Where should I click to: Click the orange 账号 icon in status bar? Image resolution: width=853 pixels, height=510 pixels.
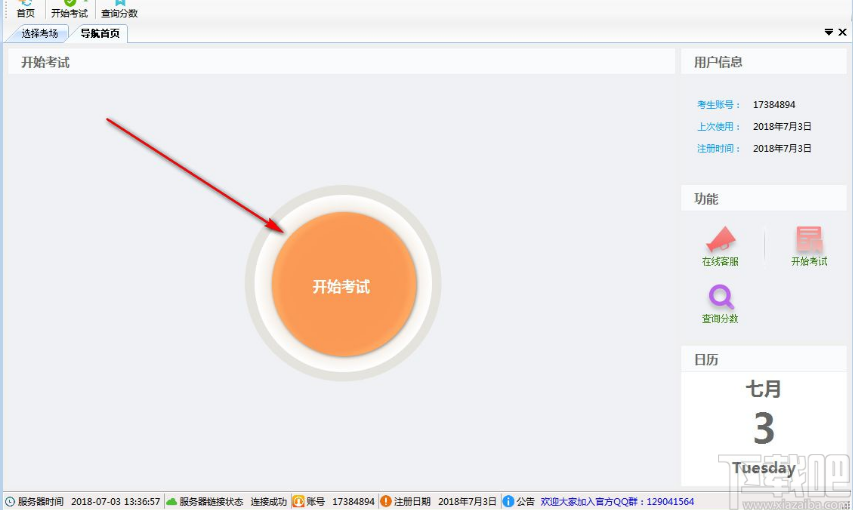pyautogui.click(x=298, y=501)
